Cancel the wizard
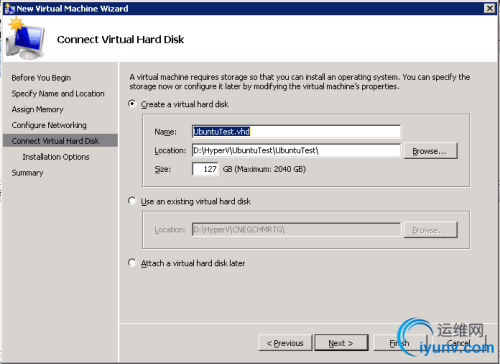This screenshot has width=500, height=364. pyautogui.click(x=459, y=343)
